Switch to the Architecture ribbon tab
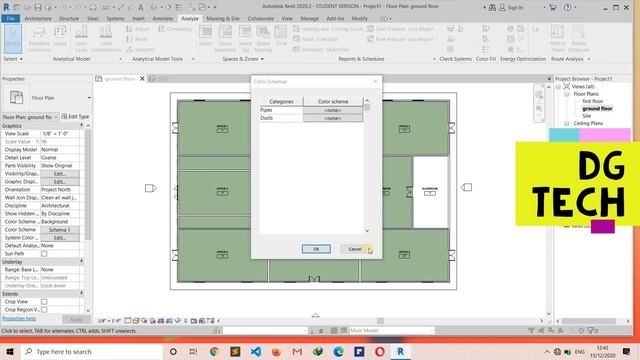This screenshot has height=360, width=640. [38, 19]
